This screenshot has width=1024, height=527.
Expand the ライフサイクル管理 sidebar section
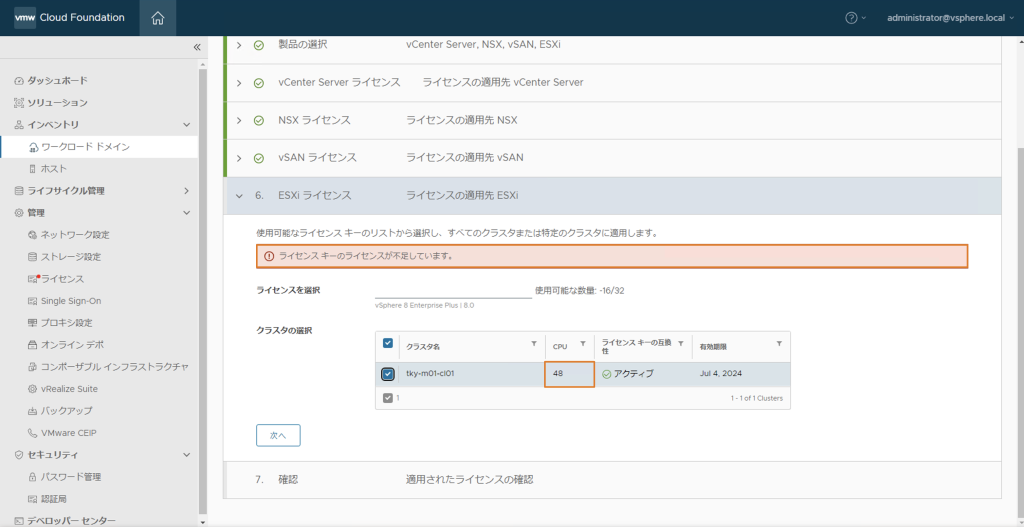(x=187, y=191)
